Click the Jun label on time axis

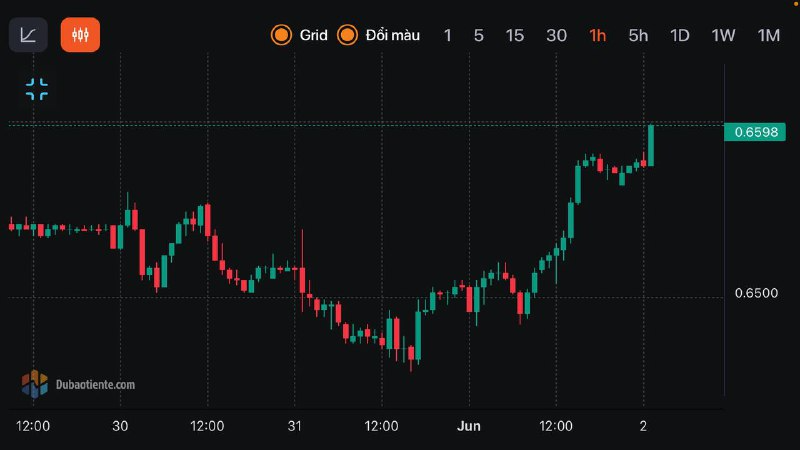tap(468, 426)
